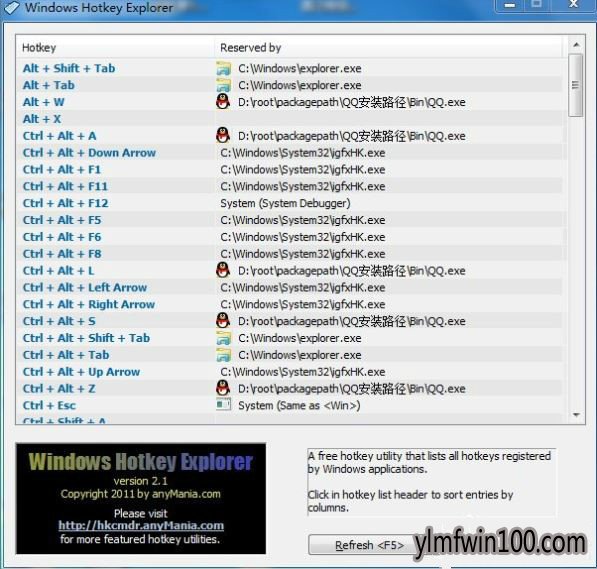This screenshot has width=597, height=569.
Task: Click the QQ penguin icon in Ctrl + Alt + A row
Action: [x=223, y=136]
